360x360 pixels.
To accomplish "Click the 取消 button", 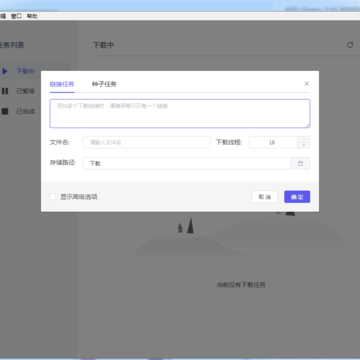I will pyautogui.click(x=265, y=197).
